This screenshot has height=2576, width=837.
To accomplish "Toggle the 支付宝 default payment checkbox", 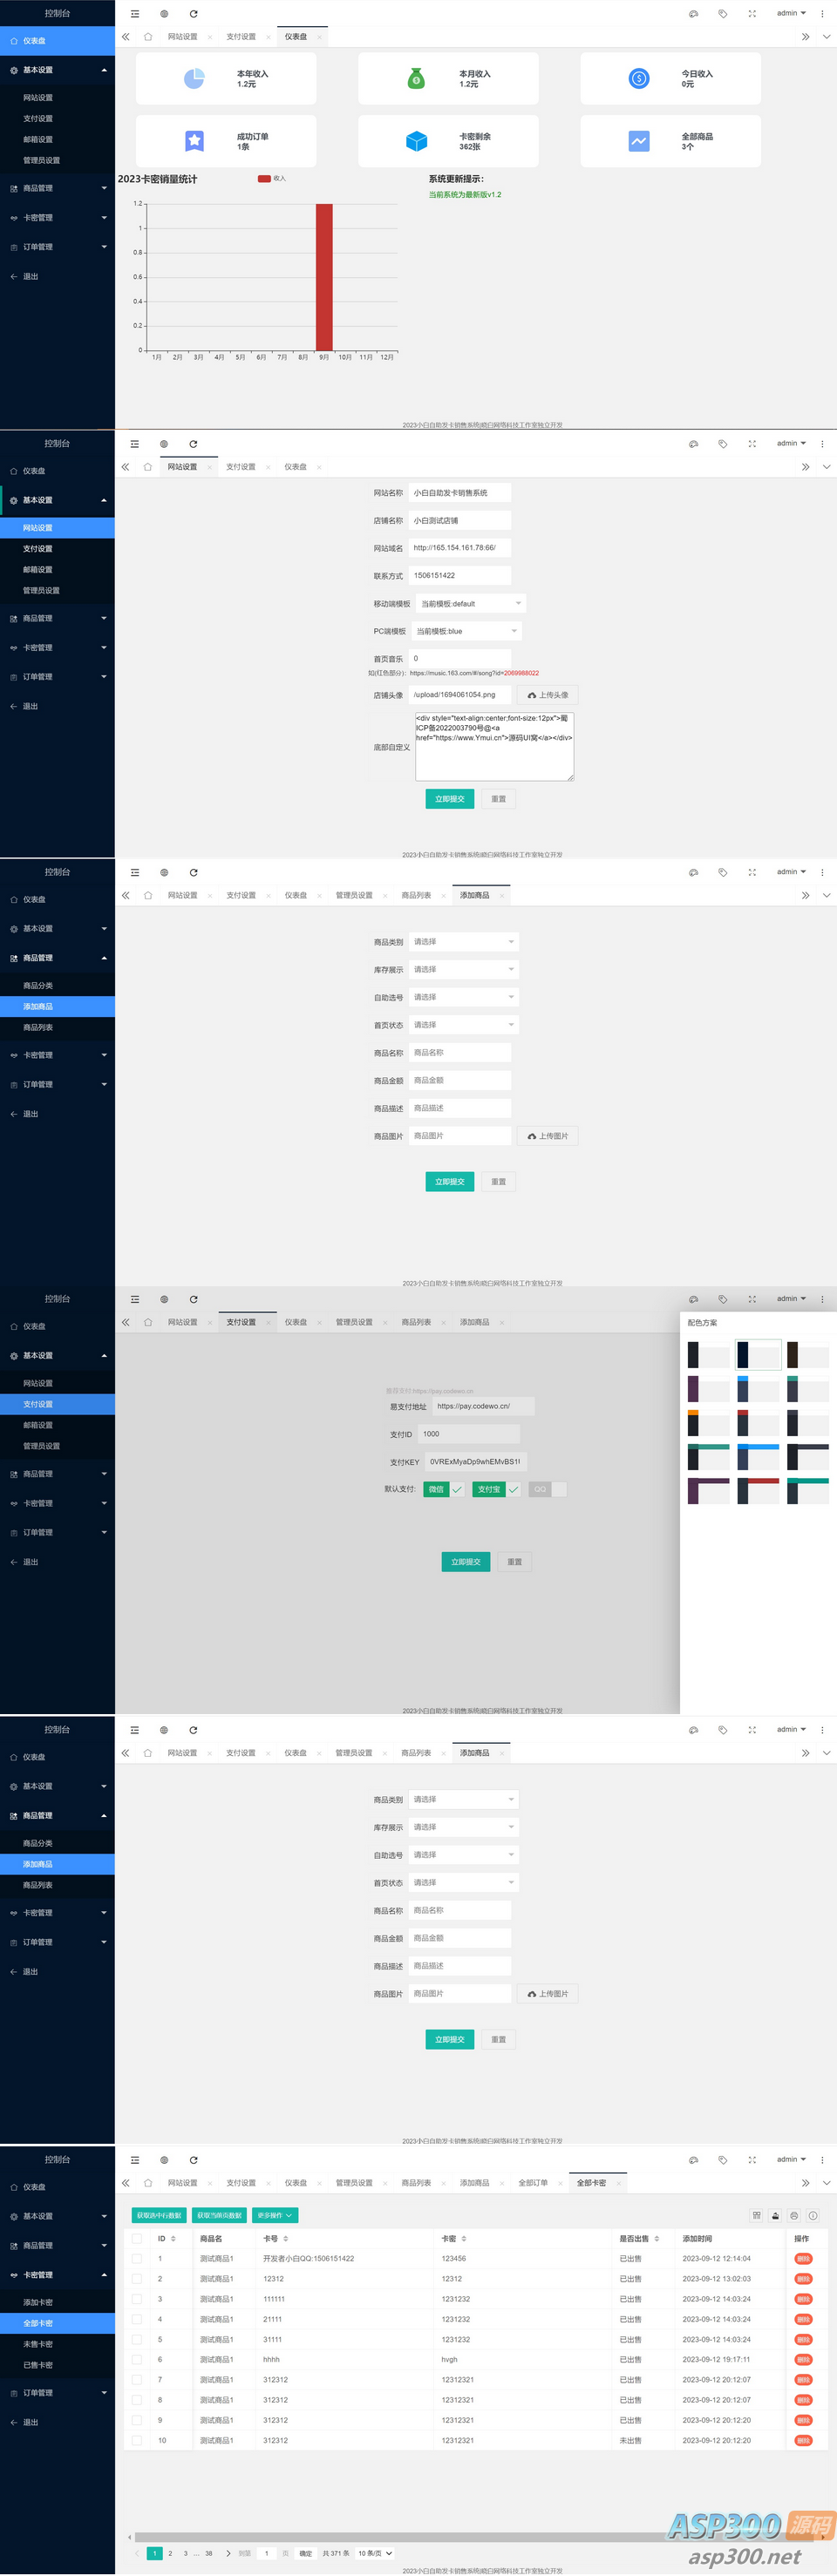I will coord(497,1489).
